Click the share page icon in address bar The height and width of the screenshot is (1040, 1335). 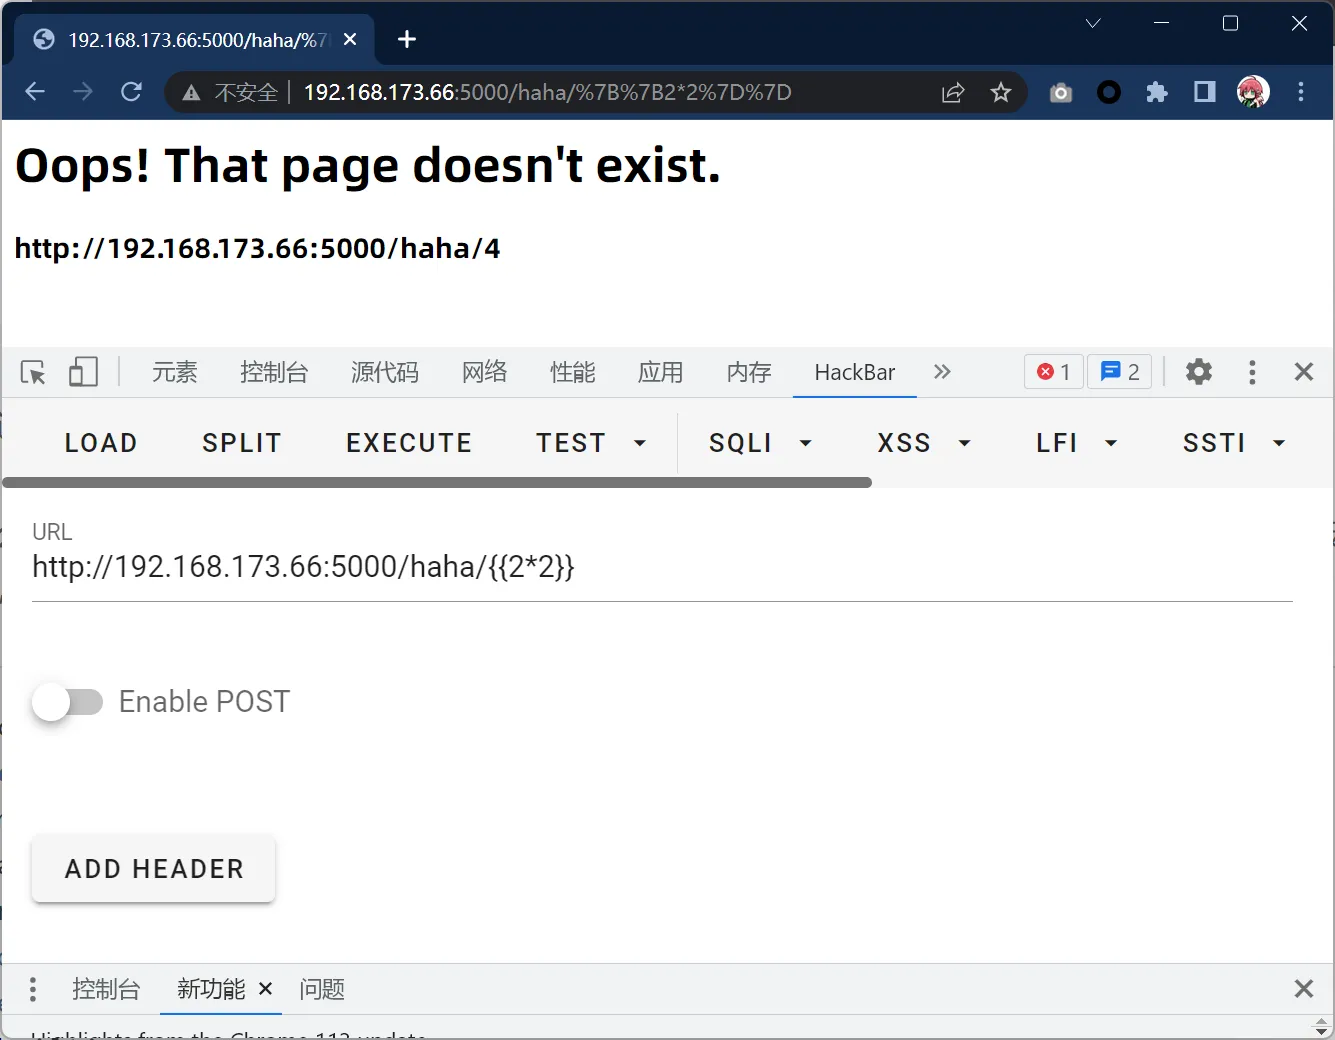click(x=952, y=93)
